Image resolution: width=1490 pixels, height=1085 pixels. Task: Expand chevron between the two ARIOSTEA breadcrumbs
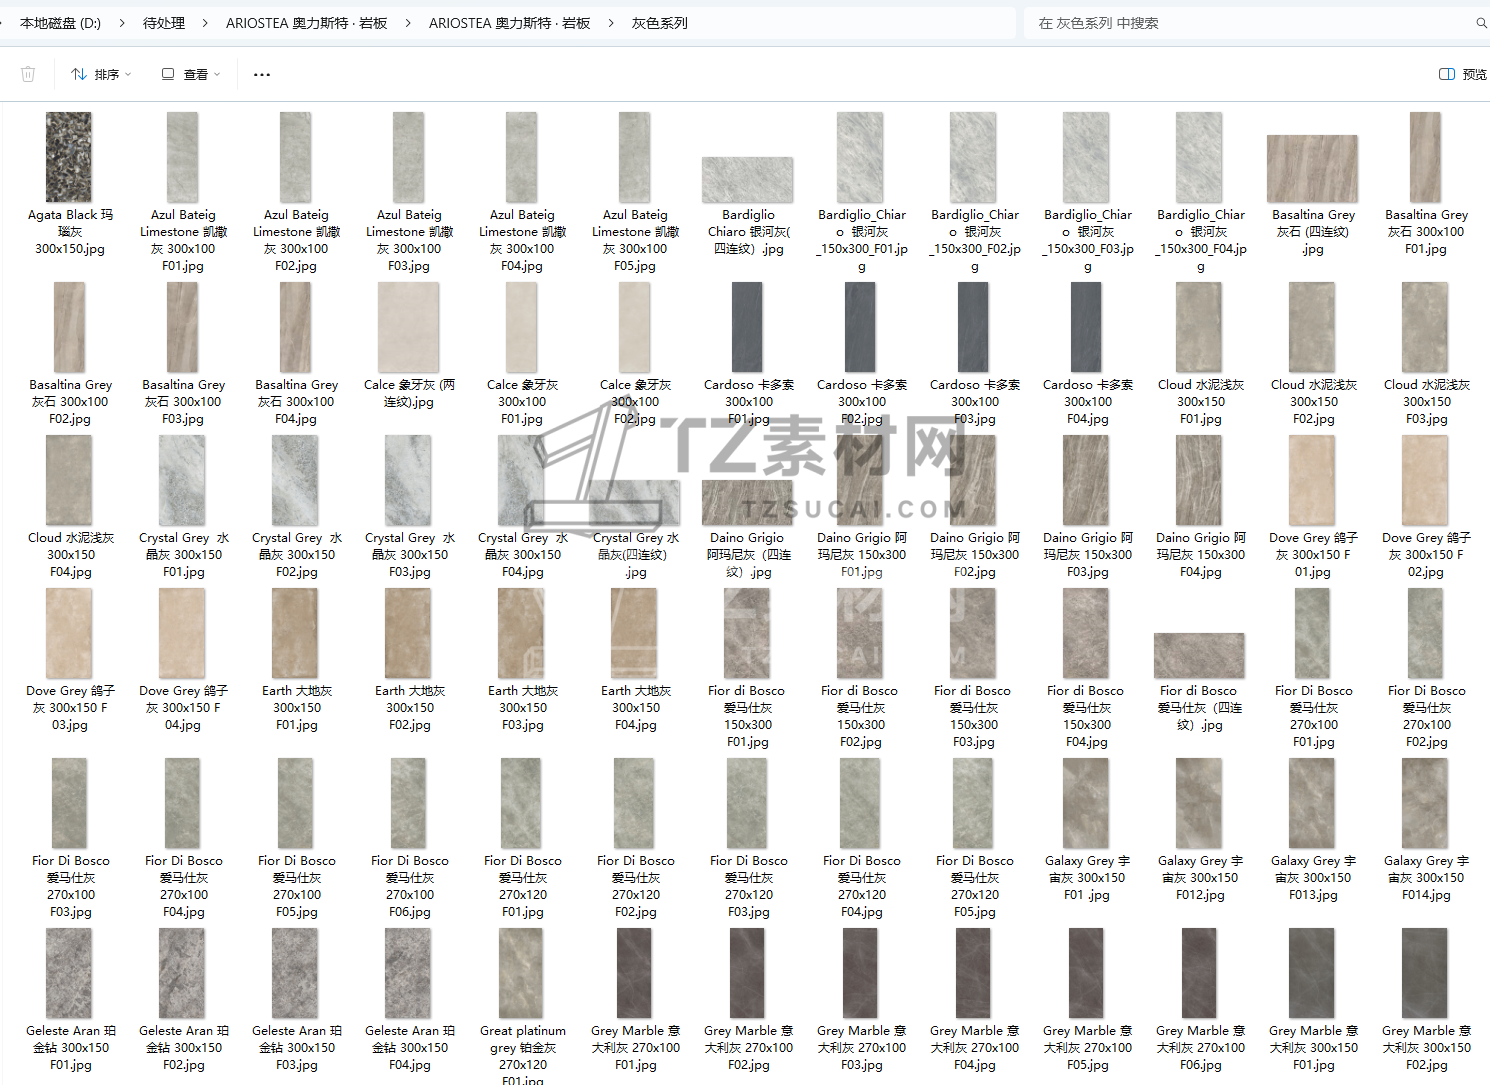[x=408, y=23]
